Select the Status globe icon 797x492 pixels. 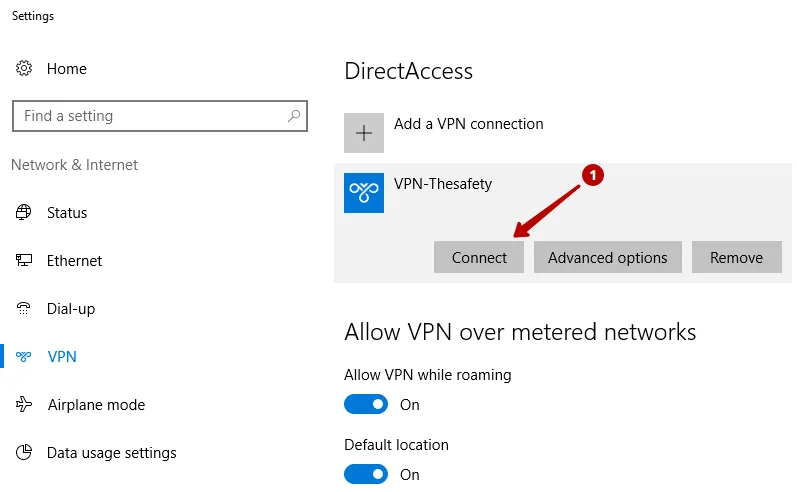tap(23, 212)
